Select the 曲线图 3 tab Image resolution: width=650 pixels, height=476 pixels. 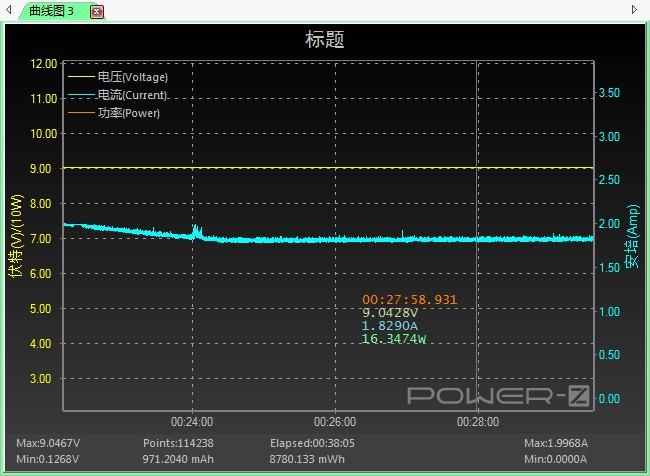[x=51, y=11]
